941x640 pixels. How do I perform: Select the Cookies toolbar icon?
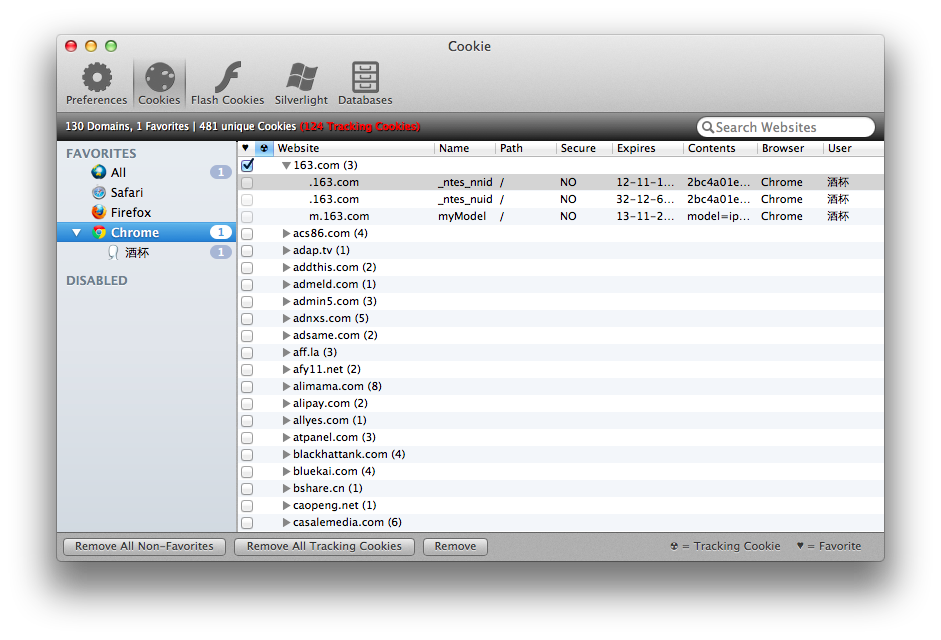pos(160,77)
